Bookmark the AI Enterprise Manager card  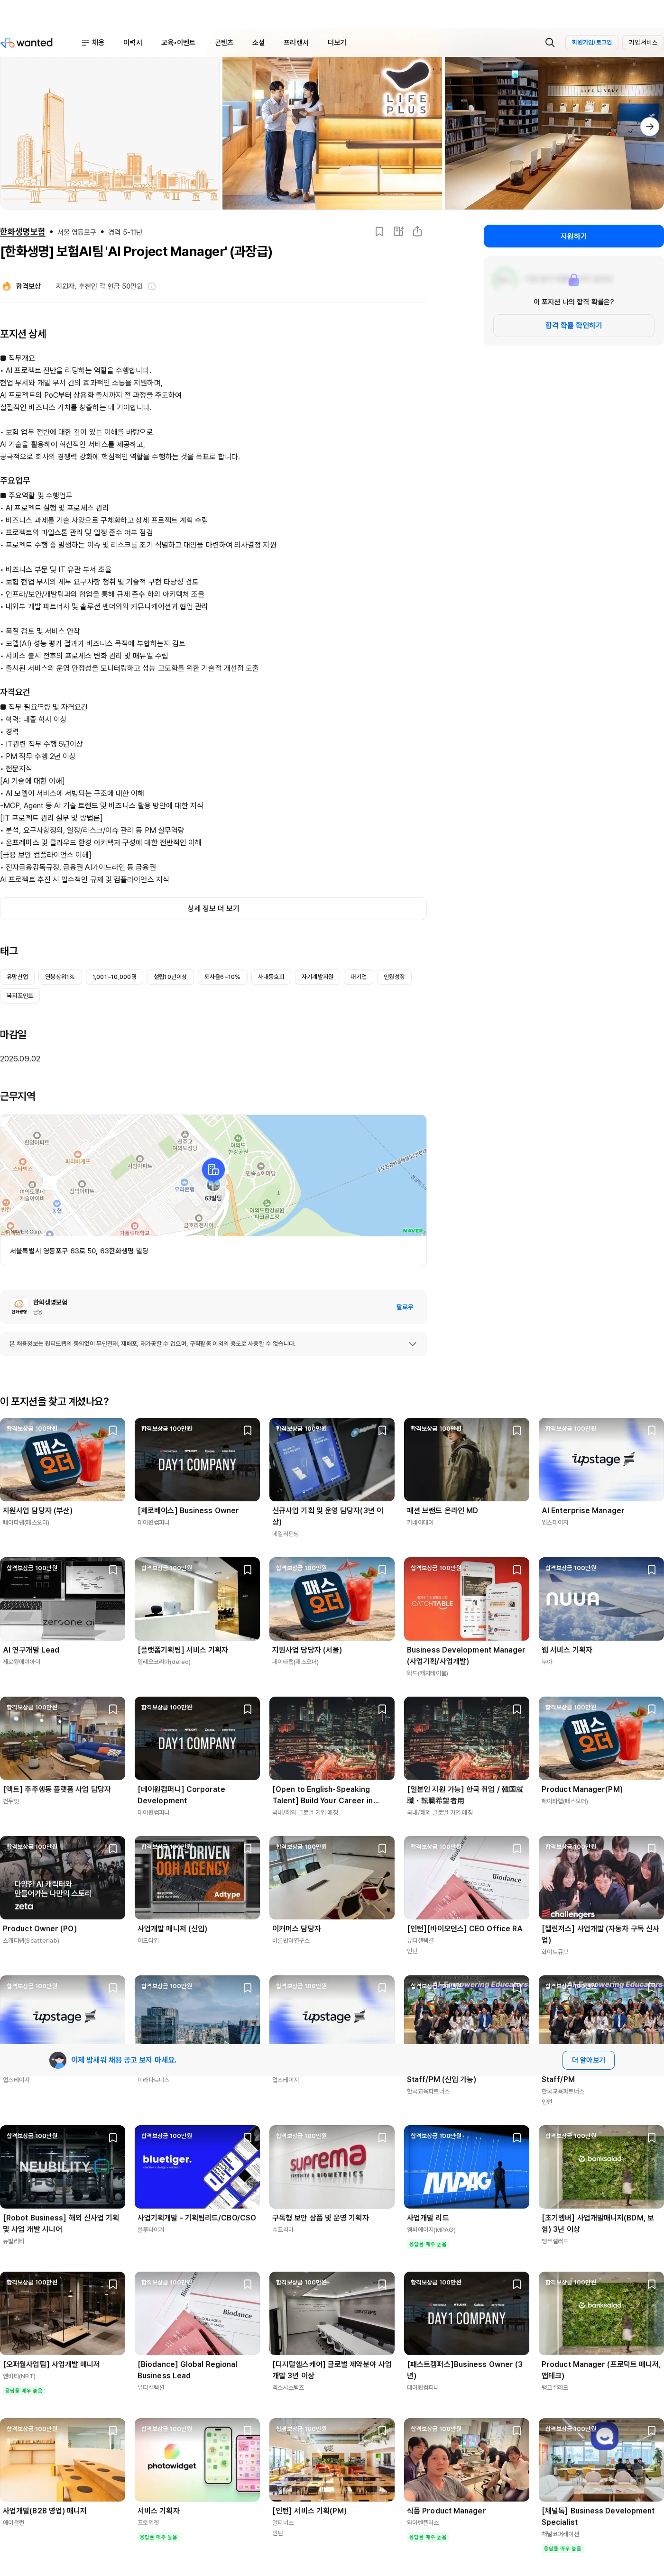(652, 1431)
